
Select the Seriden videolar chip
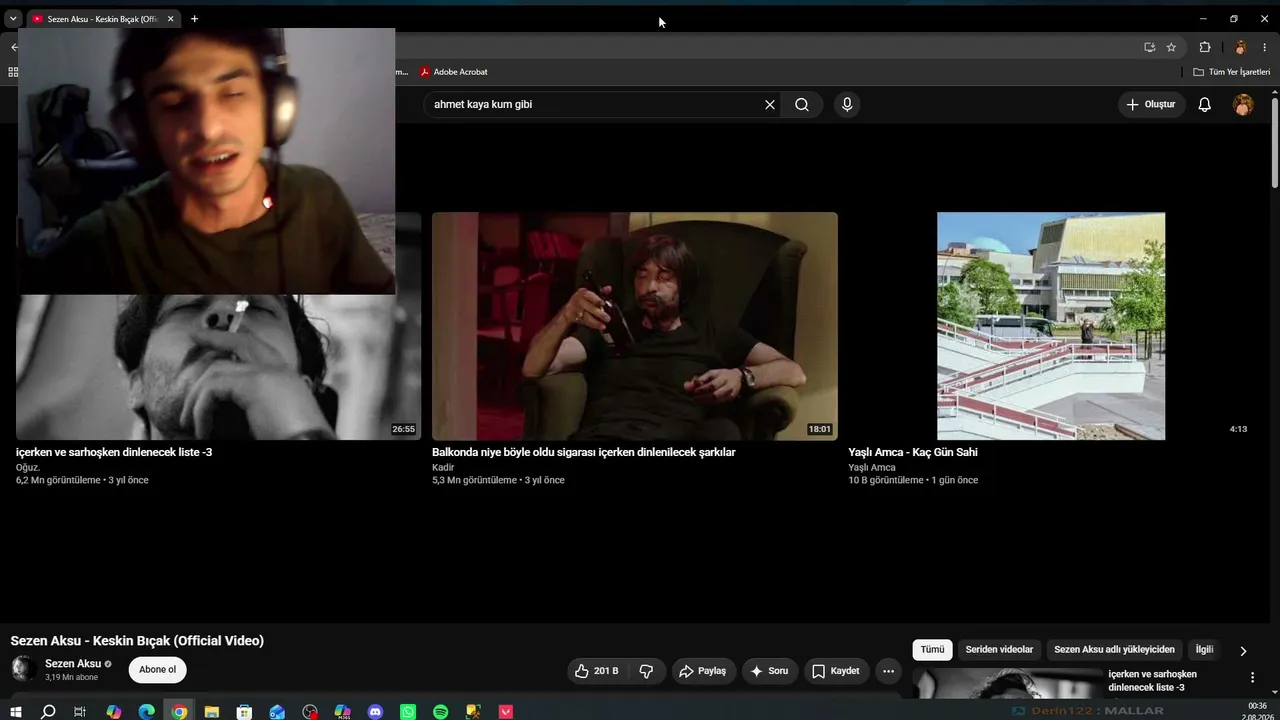[999, 650]
